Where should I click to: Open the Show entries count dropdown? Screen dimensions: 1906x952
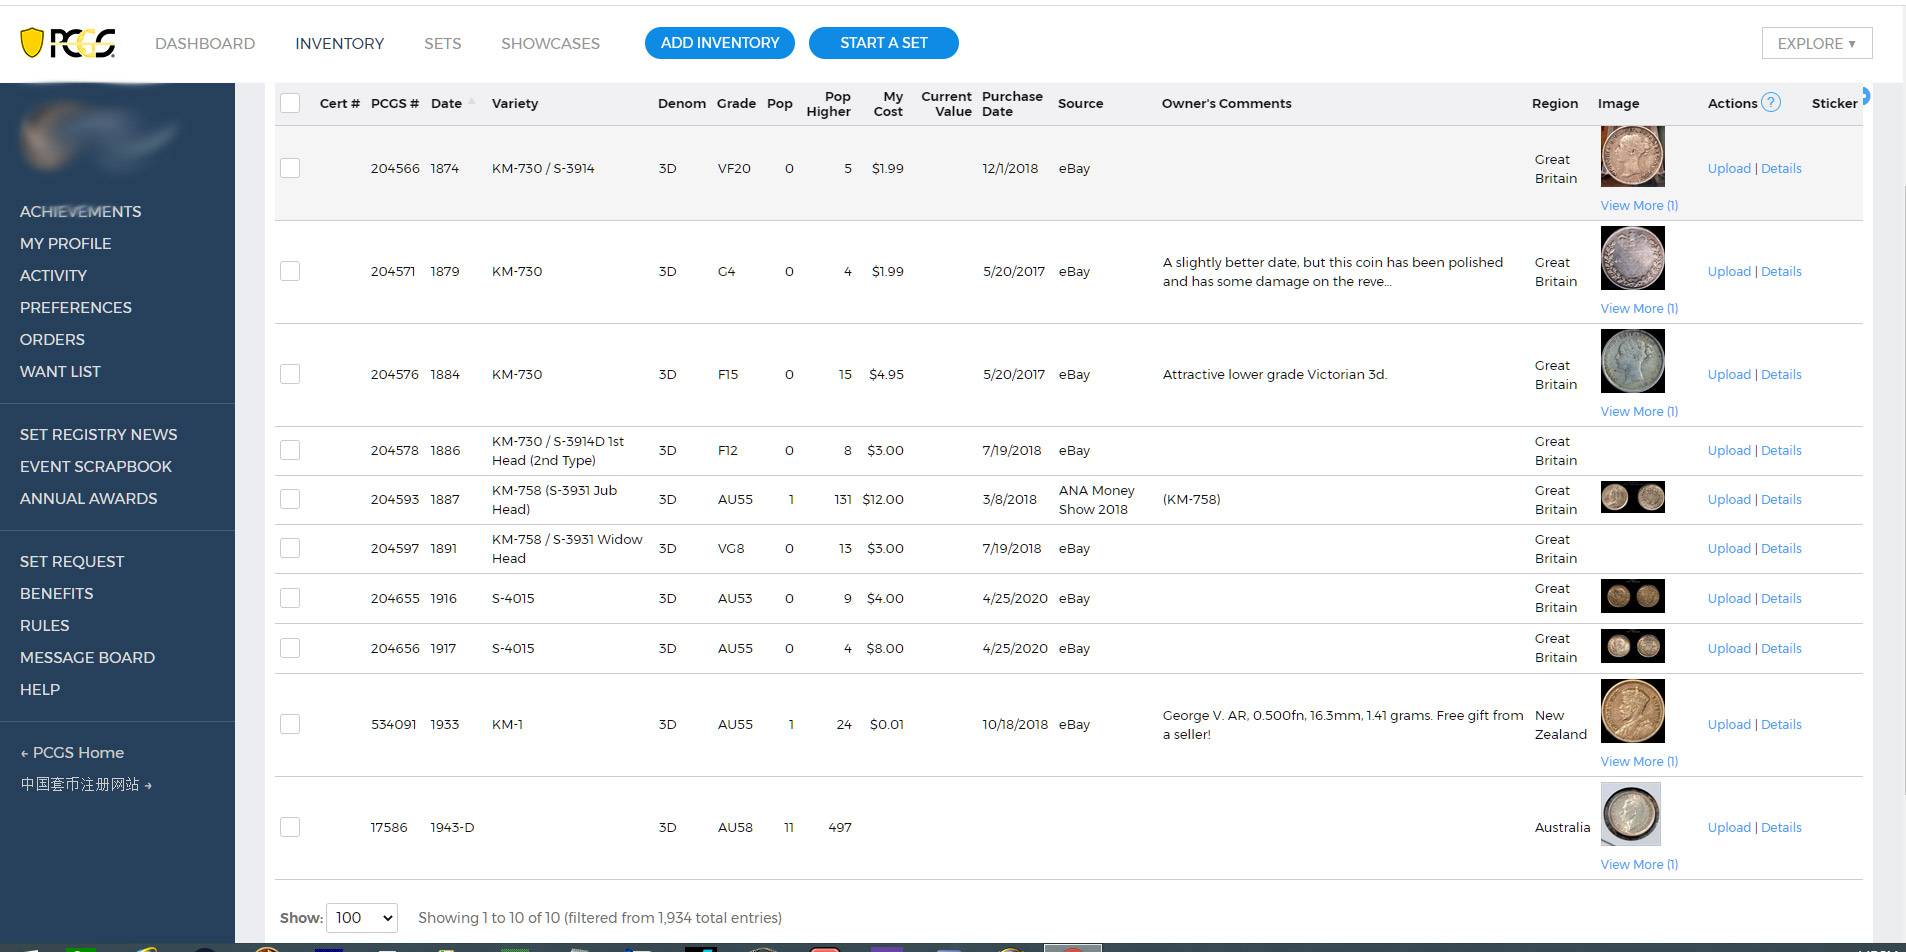tap(362, 917)
